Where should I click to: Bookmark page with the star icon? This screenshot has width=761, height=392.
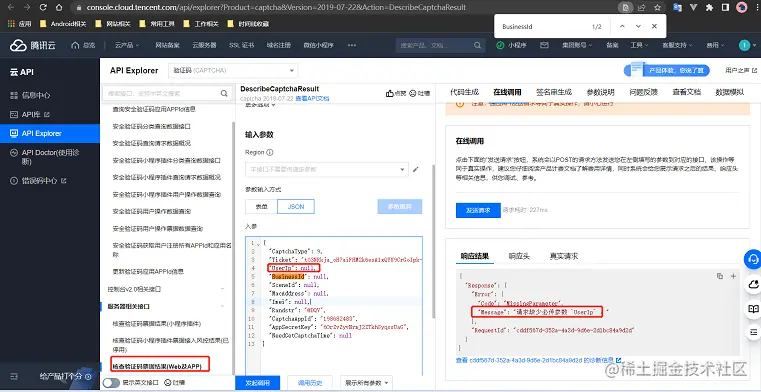tap(657, 7)
